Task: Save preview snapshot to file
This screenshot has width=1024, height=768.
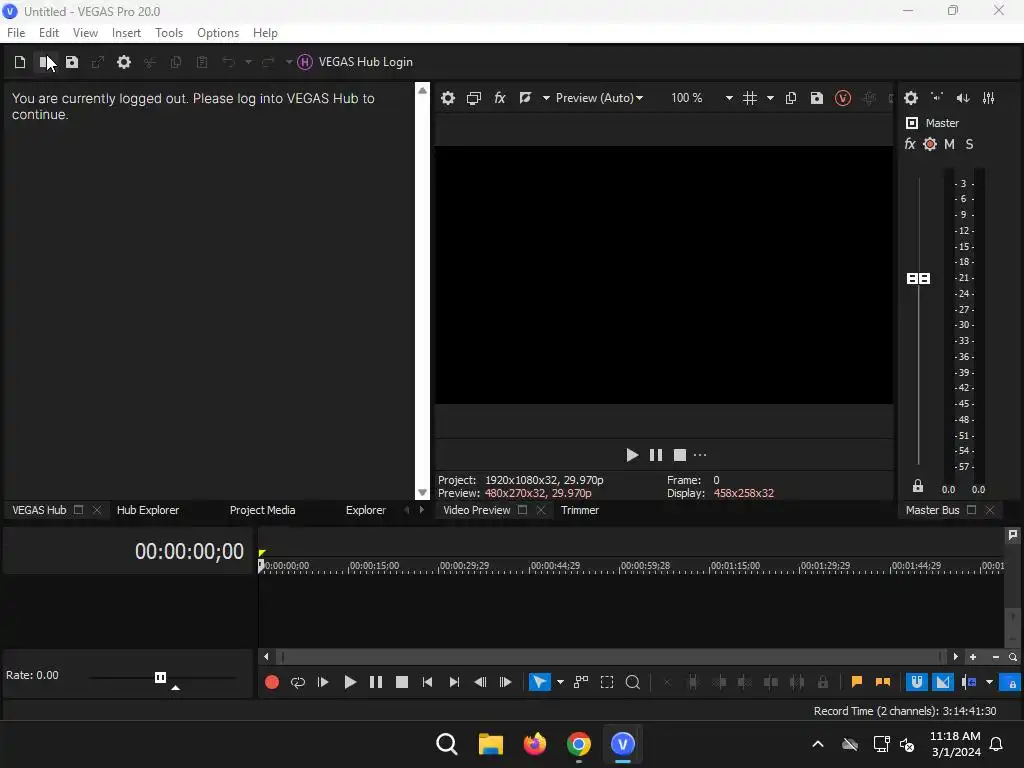Action: tap(817, 98)
